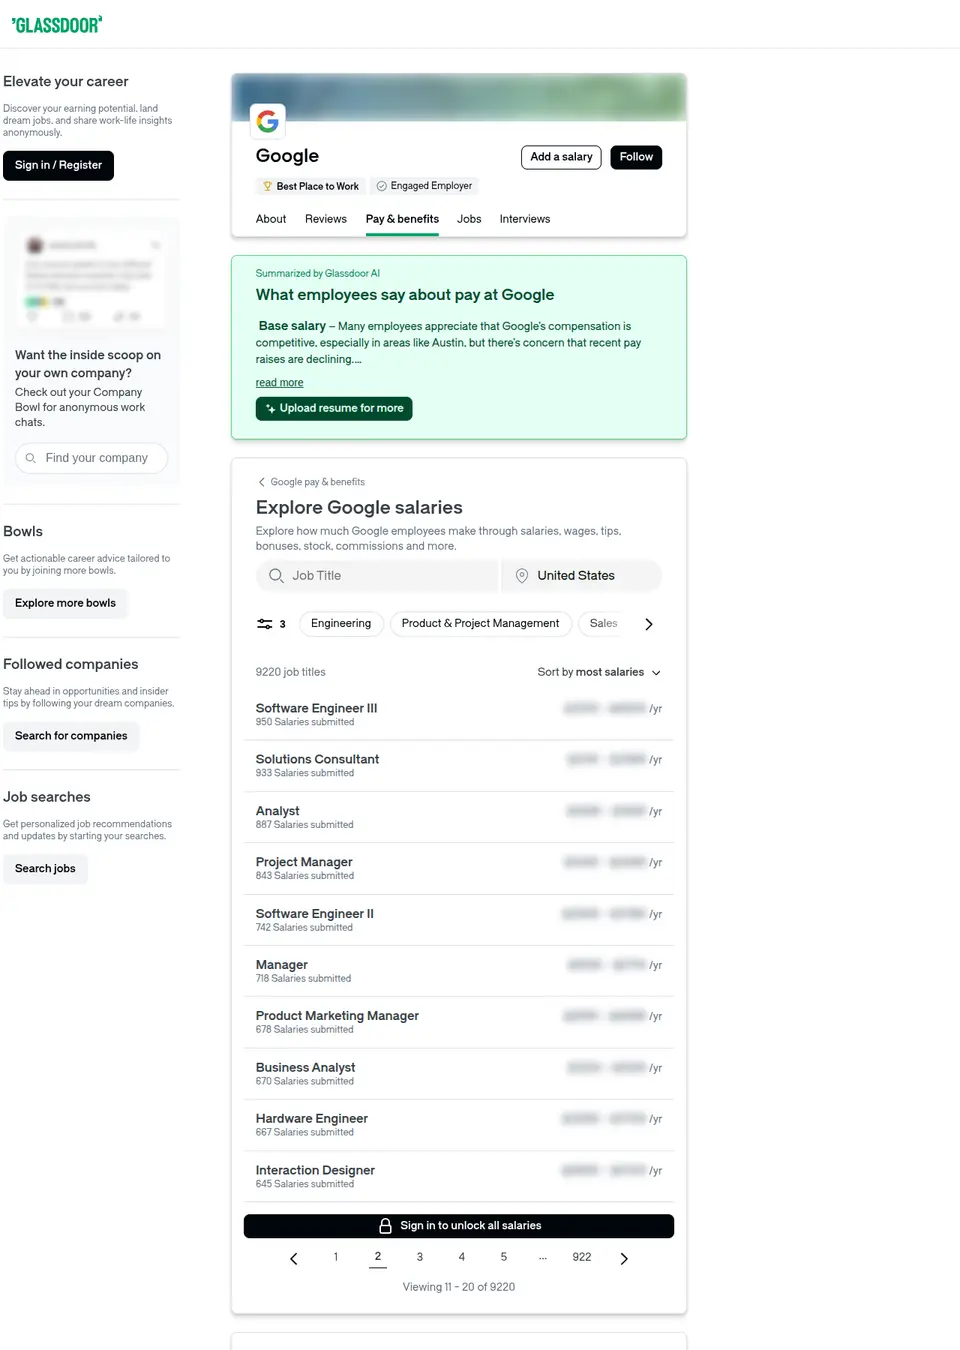The image size is (960, 1350).
Task: Click the magnifier icon in Find your company
Action: click(x=31, y=458)
